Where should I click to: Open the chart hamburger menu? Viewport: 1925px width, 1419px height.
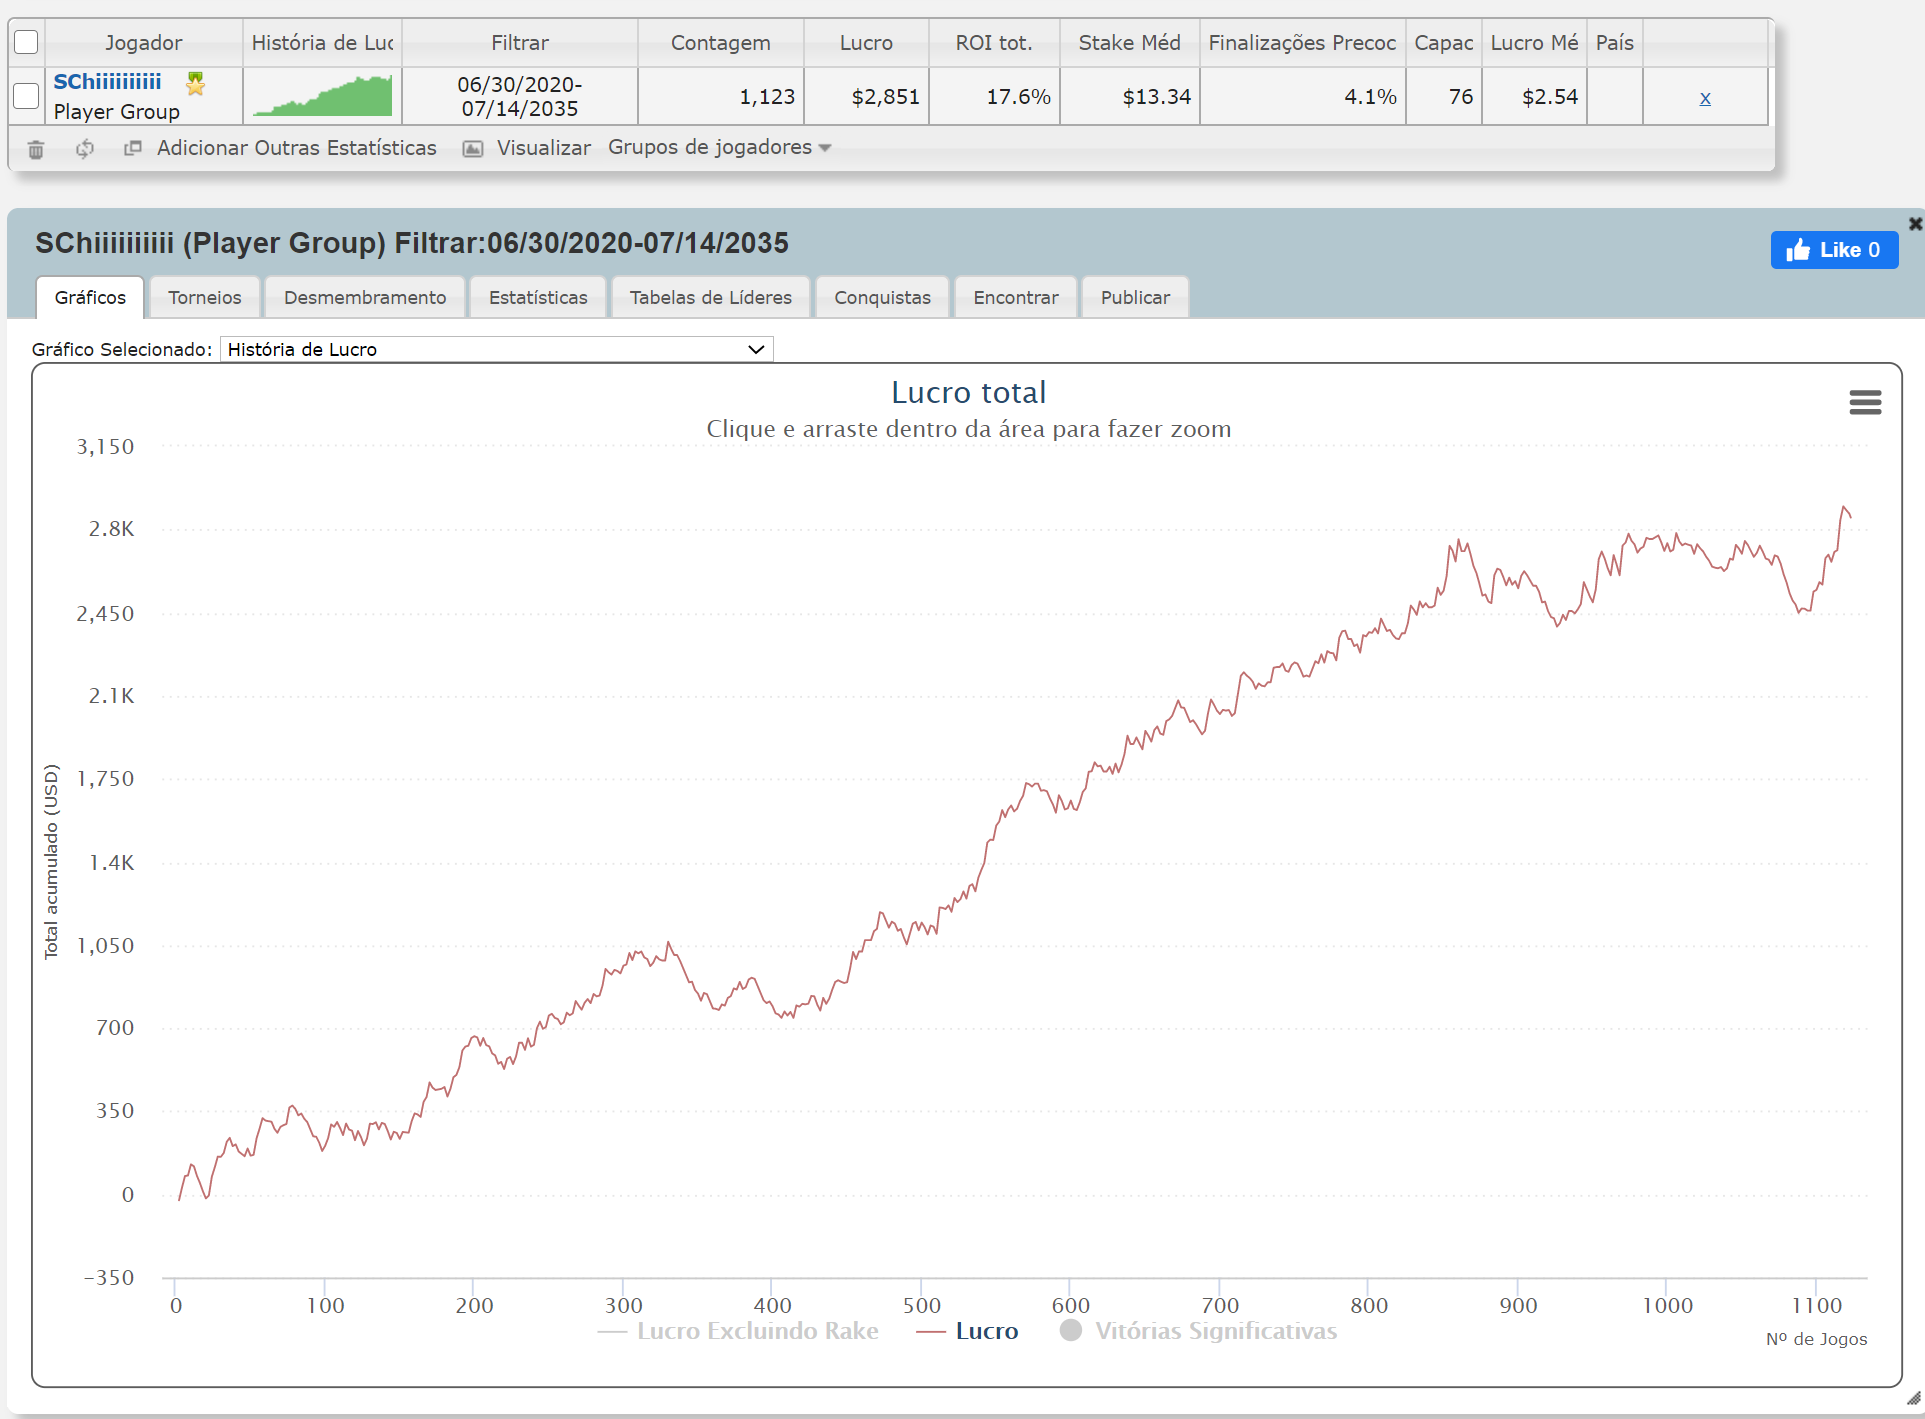tap(1865, 402)
